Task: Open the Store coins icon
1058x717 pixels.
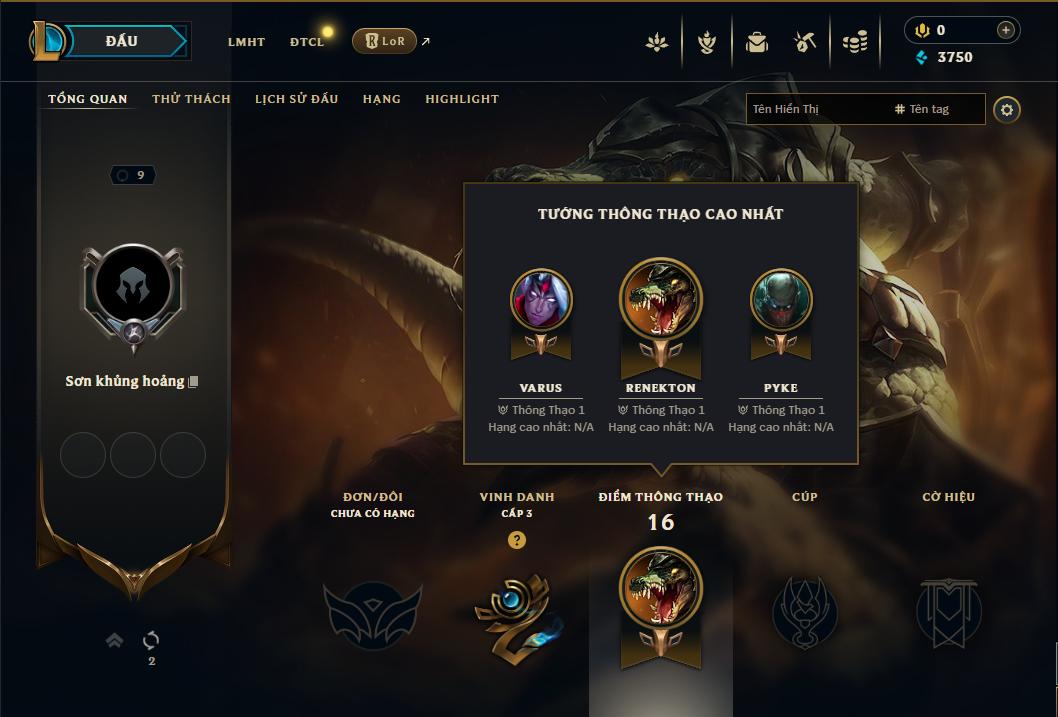Action: (x=855, y=42)
